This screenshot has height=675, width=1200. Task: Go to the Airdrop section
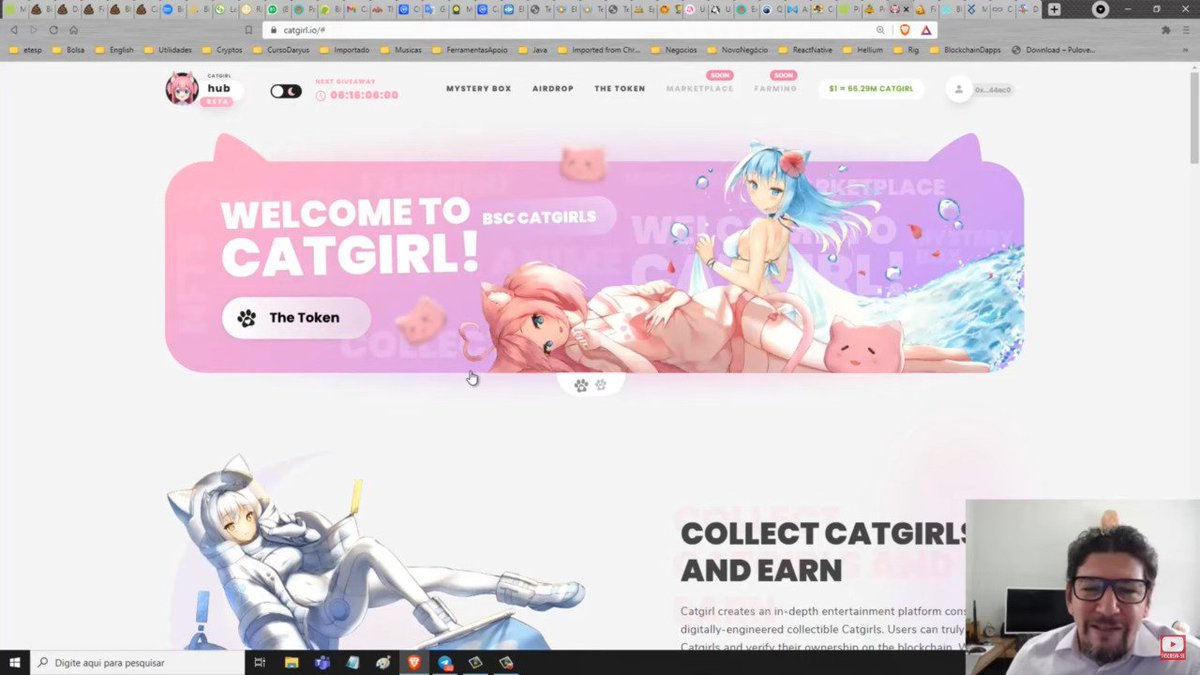[x=553, y=89]
